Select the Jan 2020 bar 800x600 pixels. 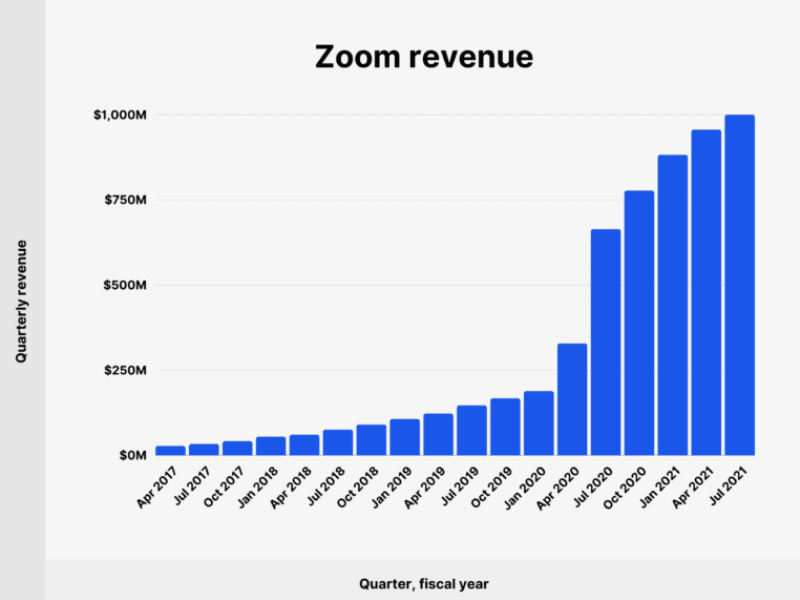(539, 423)
